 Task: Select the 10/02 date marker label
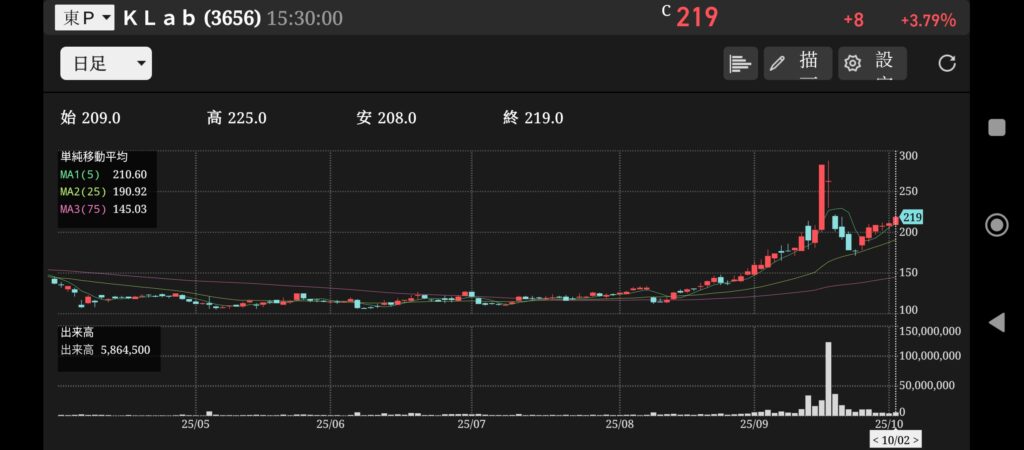coord(895,439)
